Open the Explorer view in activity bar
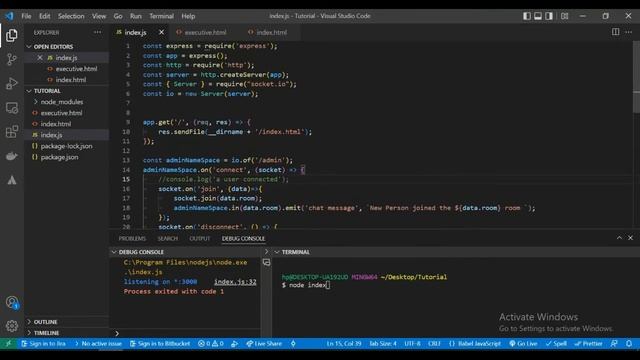This screenshot has width=640, height=360. click(11, 36)
